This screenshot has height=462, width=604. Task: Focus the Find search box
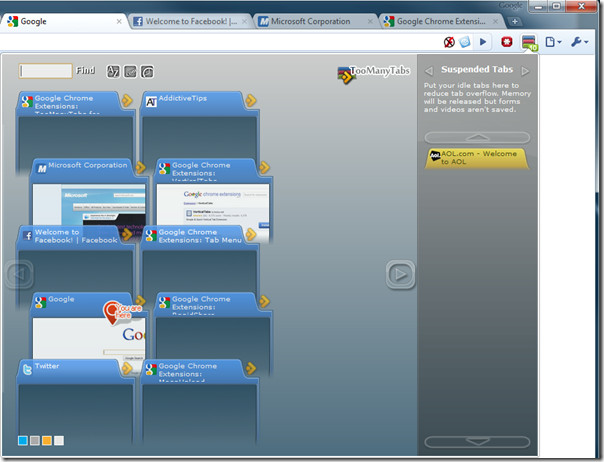[x=45, y=71]
